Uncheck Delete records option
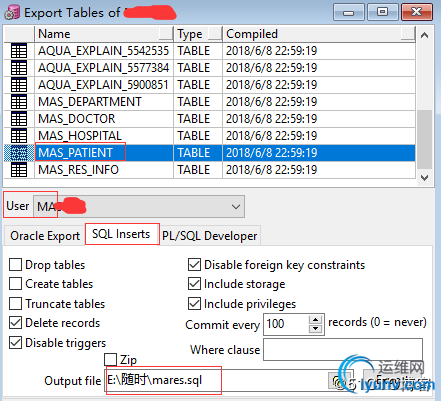Image resolution: width=441 pixels, height=401 pixels. click(15, 323)
